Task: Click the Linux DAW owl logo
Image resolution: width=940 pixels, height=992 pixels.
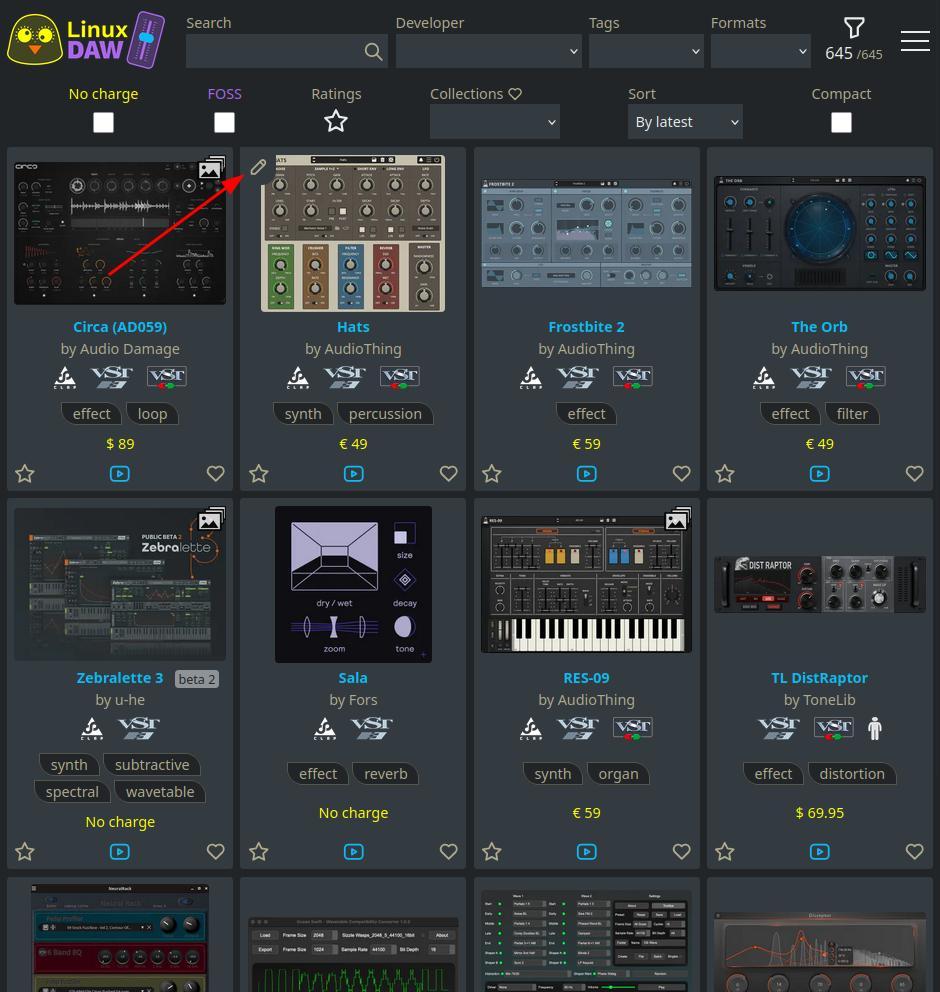Action: click(x=85, y=39)
